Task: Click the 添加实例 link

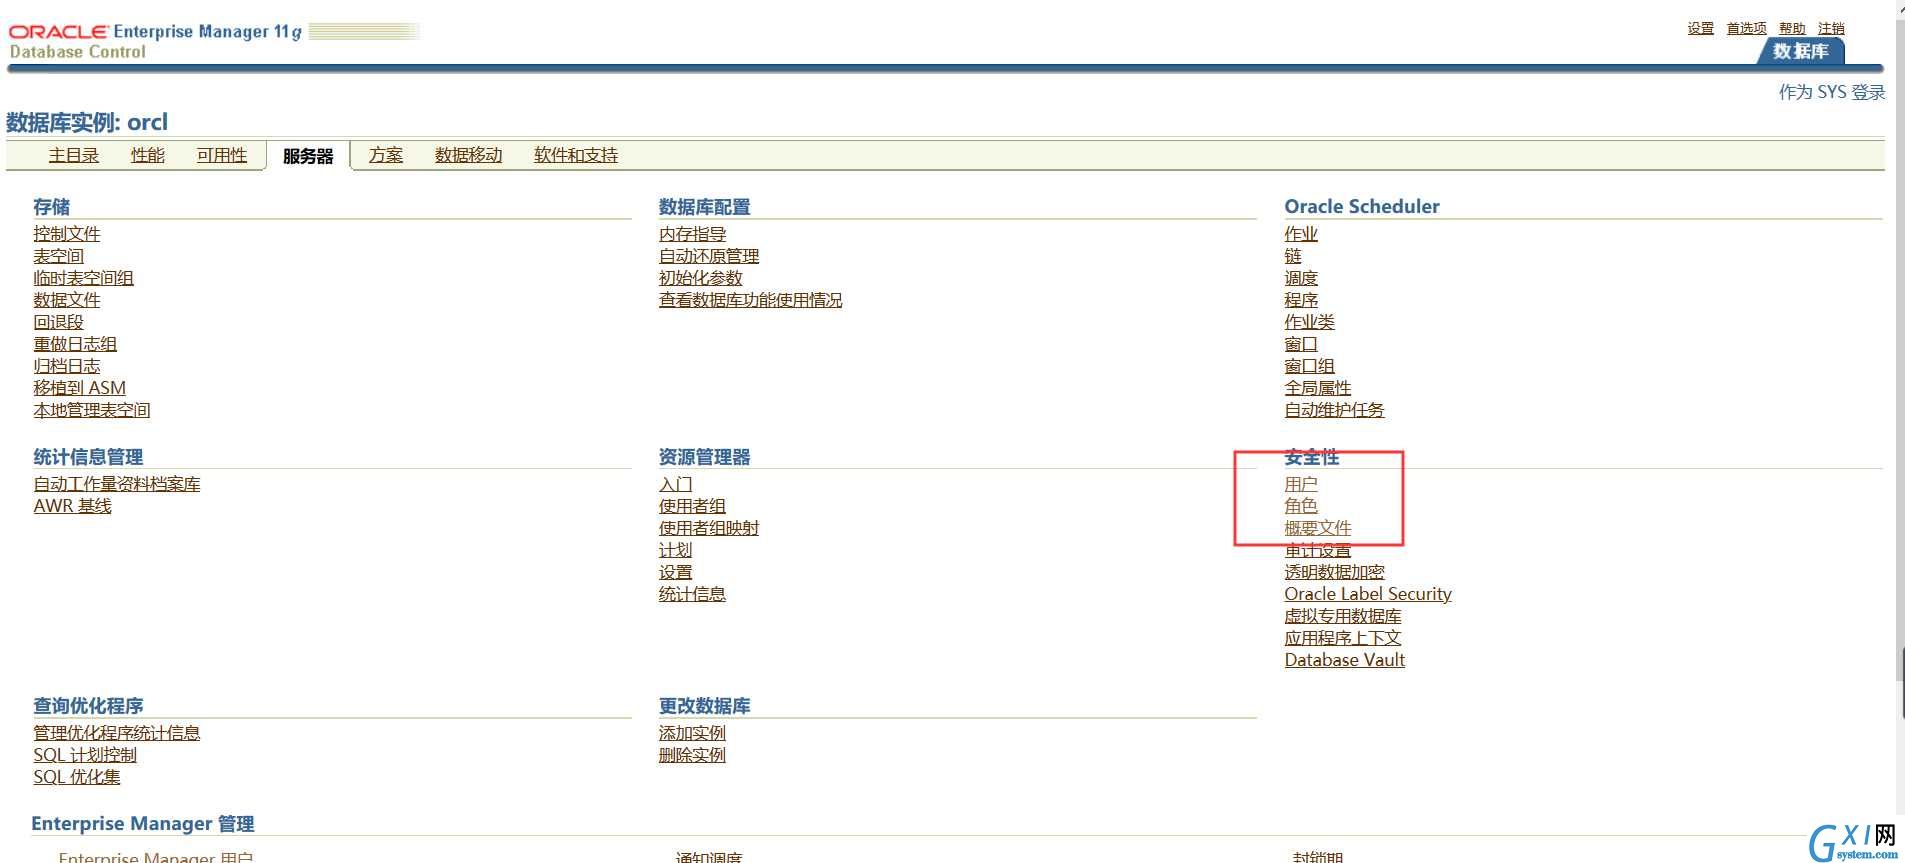Action: pyautogui.click(x=692, y=732)
